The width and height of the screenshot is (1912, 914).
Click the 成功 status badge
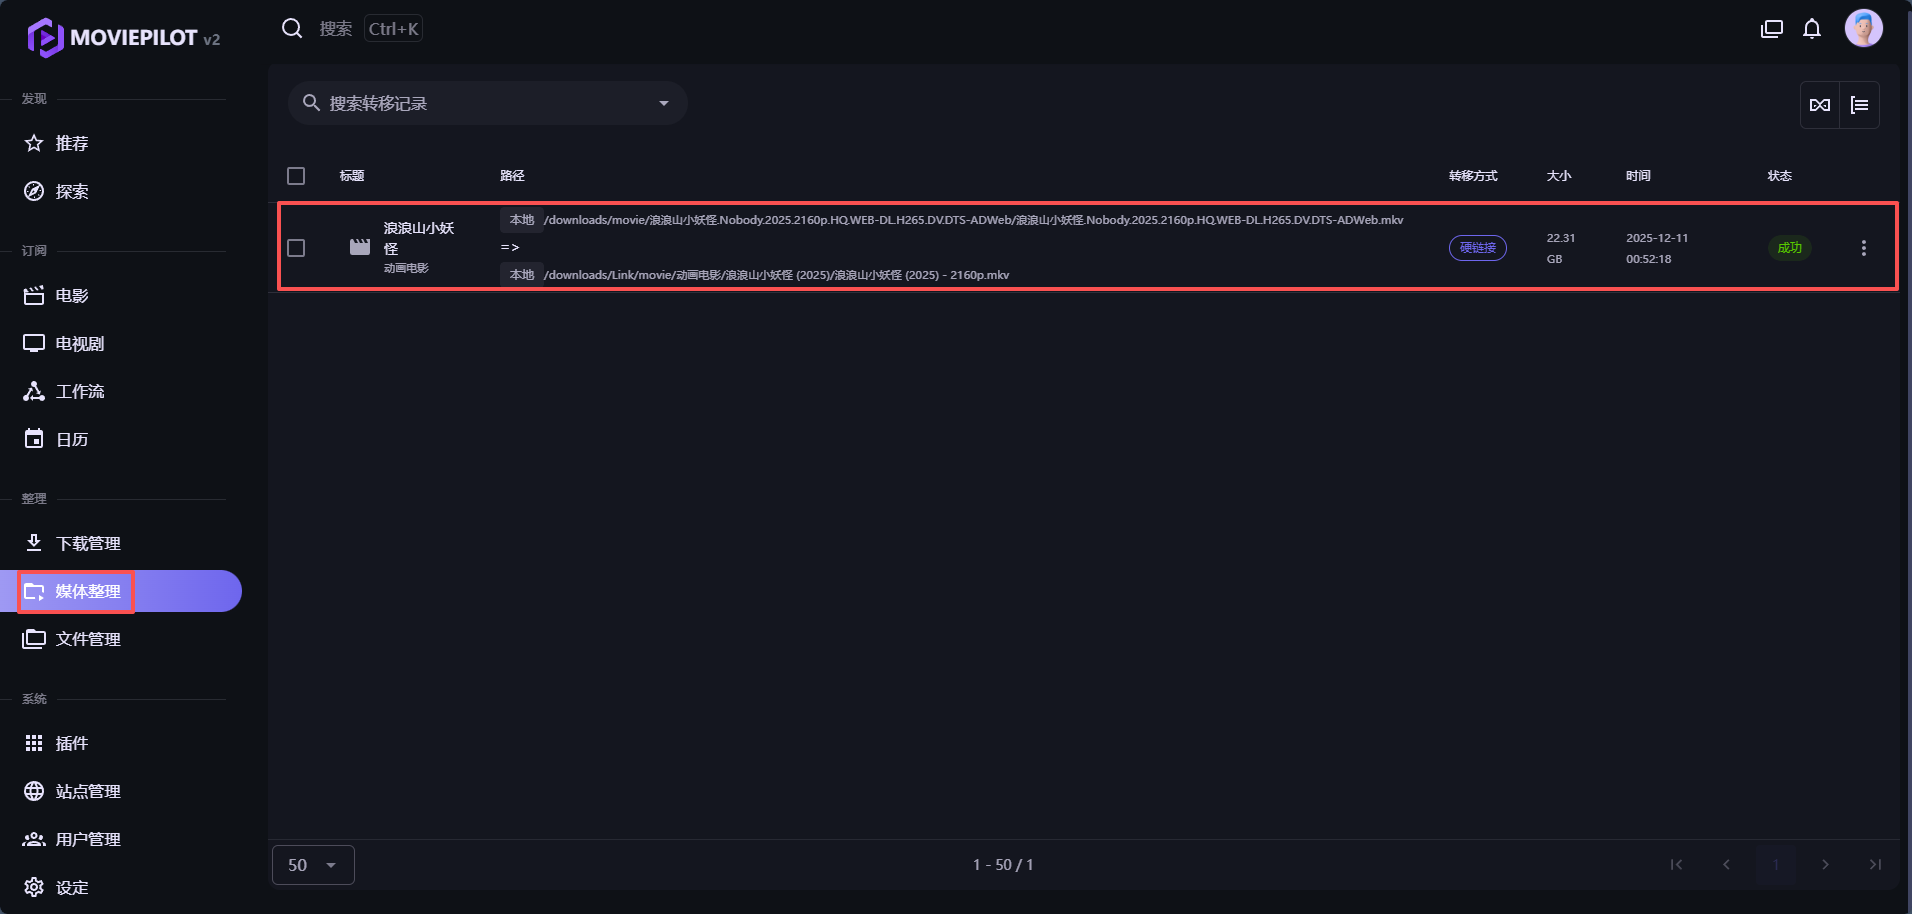point(1789,248)
